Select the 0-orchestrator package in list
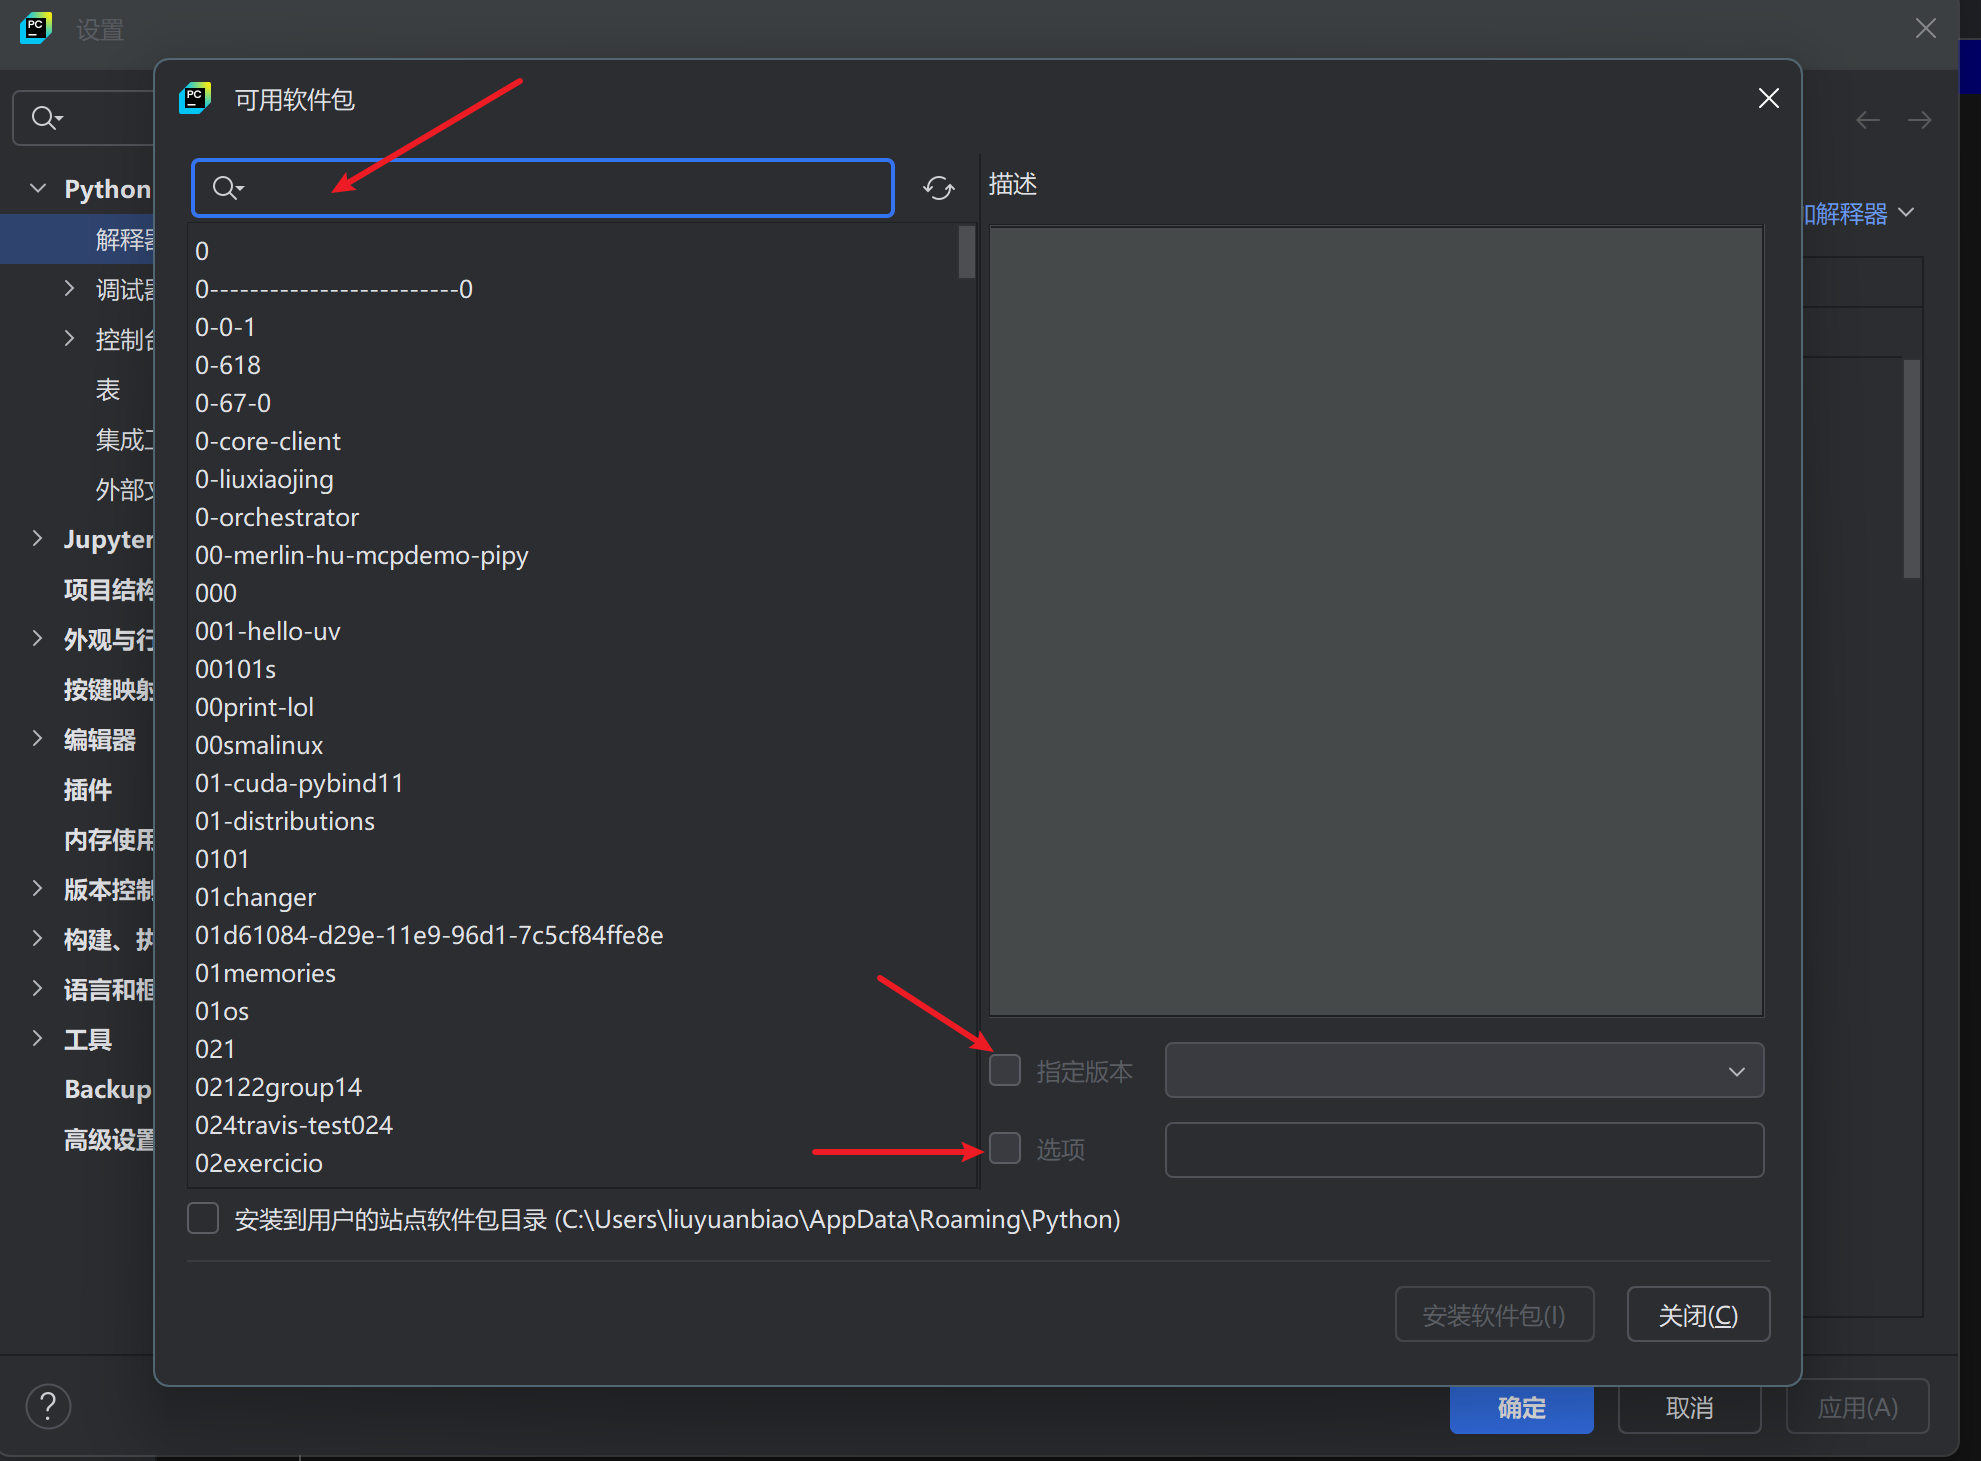The height and width of the screenshot is (1461, 1981). pyautogui.click(x=277, y=517)
